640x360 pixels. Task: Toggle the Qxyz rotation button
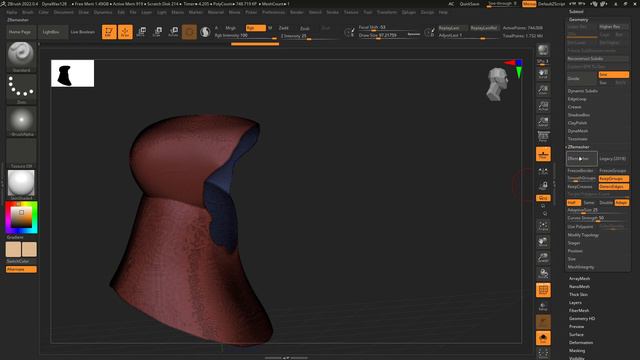pyautogui.click(x=543, y=198)
